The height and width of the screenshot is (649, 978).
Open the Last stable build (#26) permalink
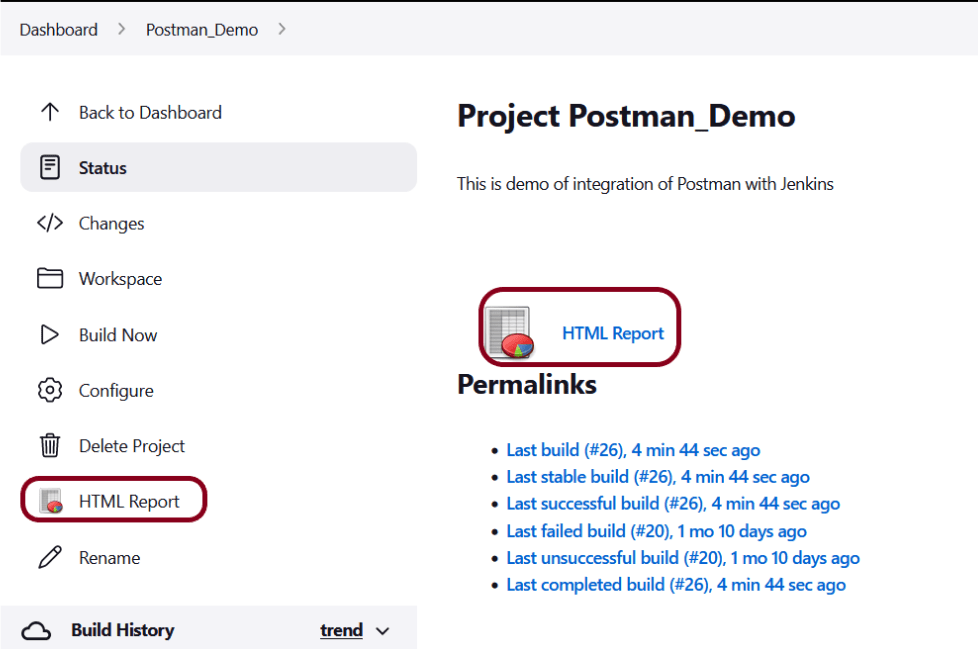[658, 477]
